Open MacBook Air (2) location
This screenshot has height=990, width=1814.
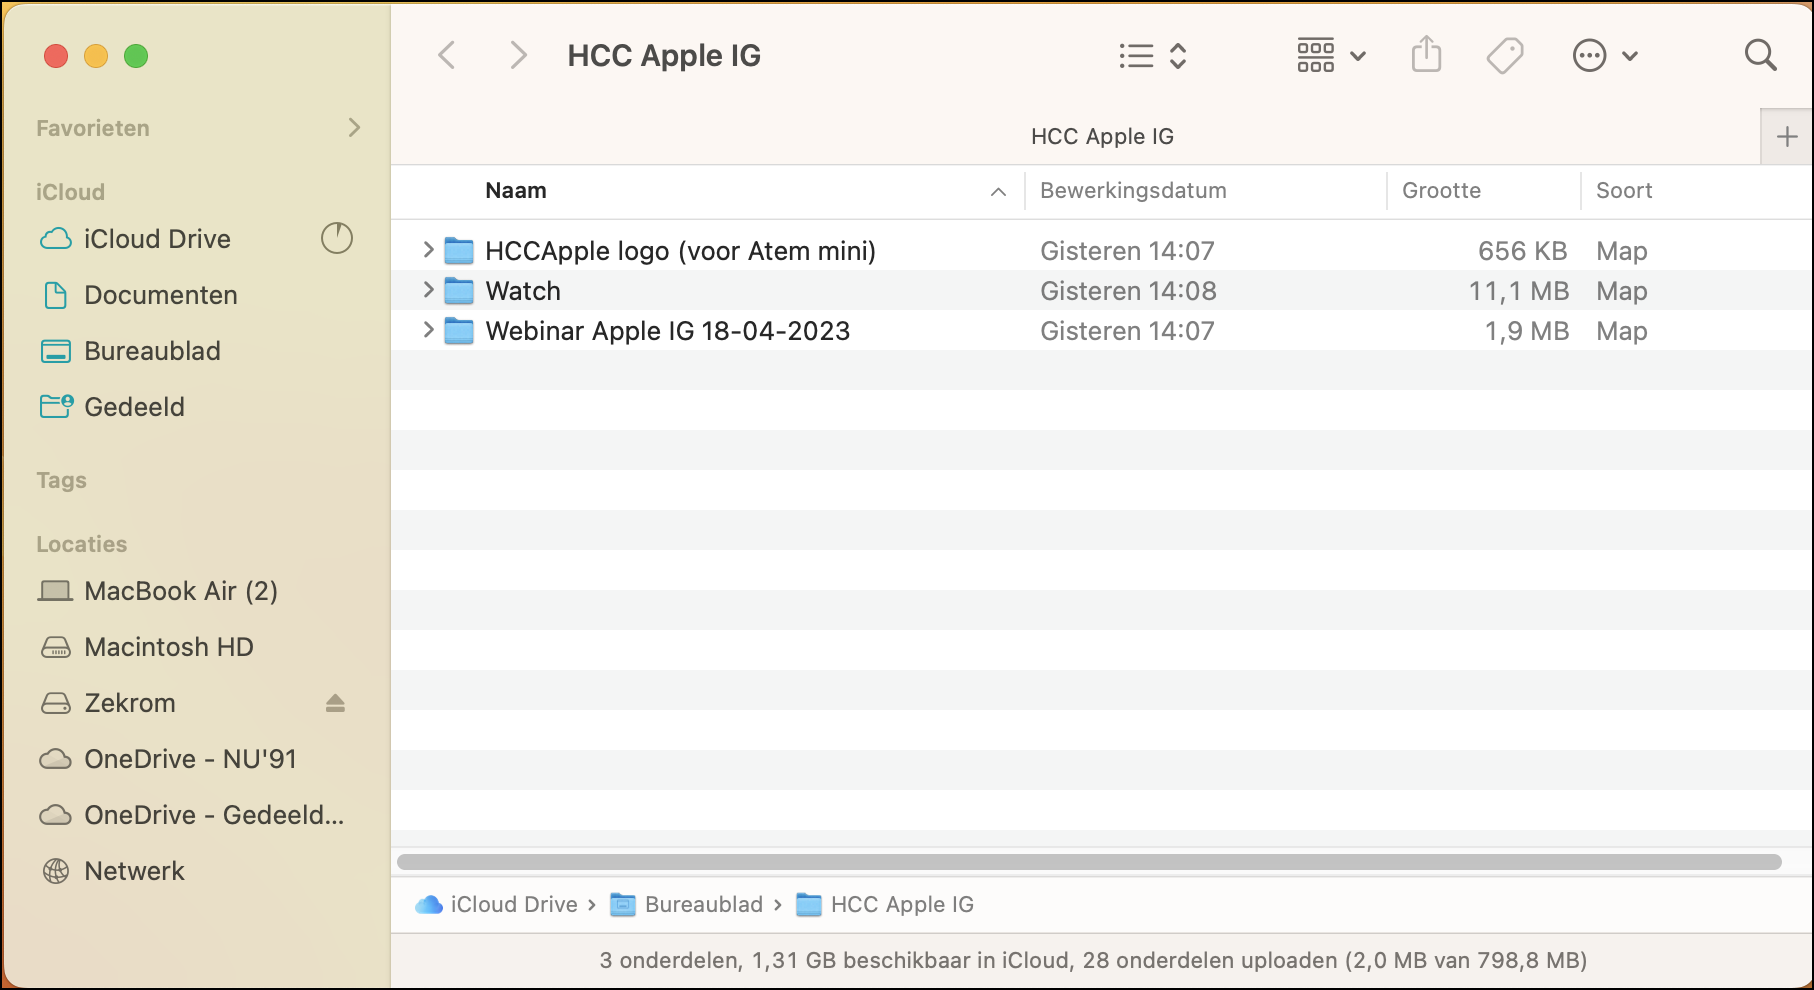(x=181, y=591)
